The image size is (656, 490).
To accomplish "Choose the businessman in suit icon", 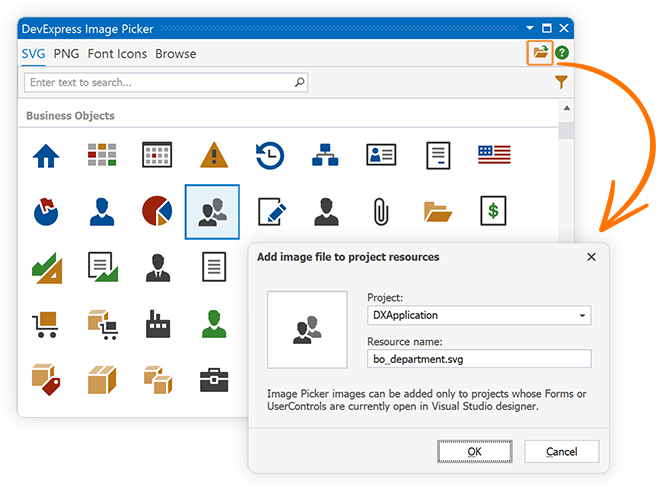I will [158, 267].
